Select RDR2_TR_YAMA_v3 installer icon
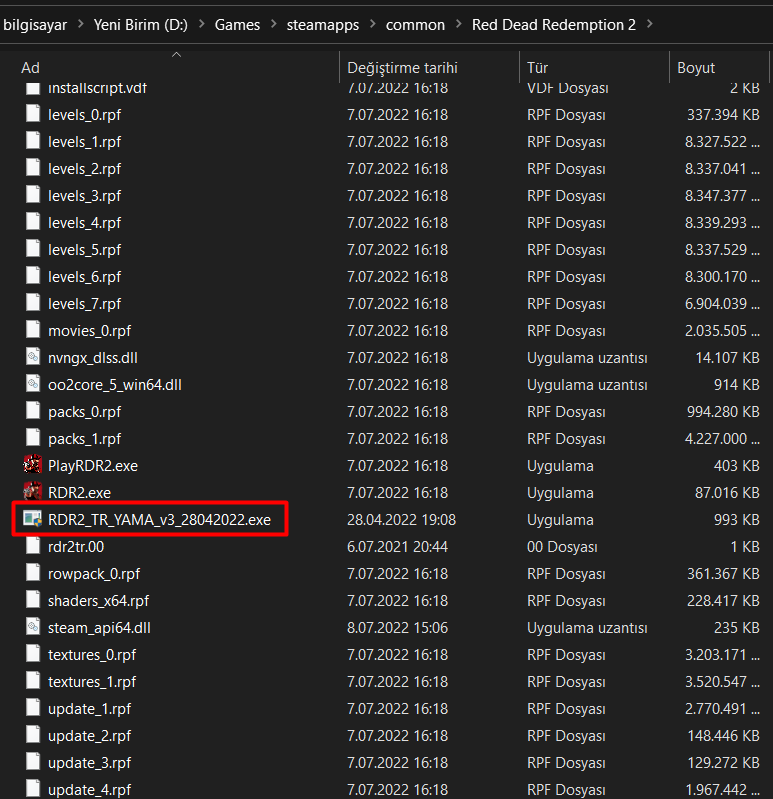Screen dimensions: 773x799 click(33, 519)
